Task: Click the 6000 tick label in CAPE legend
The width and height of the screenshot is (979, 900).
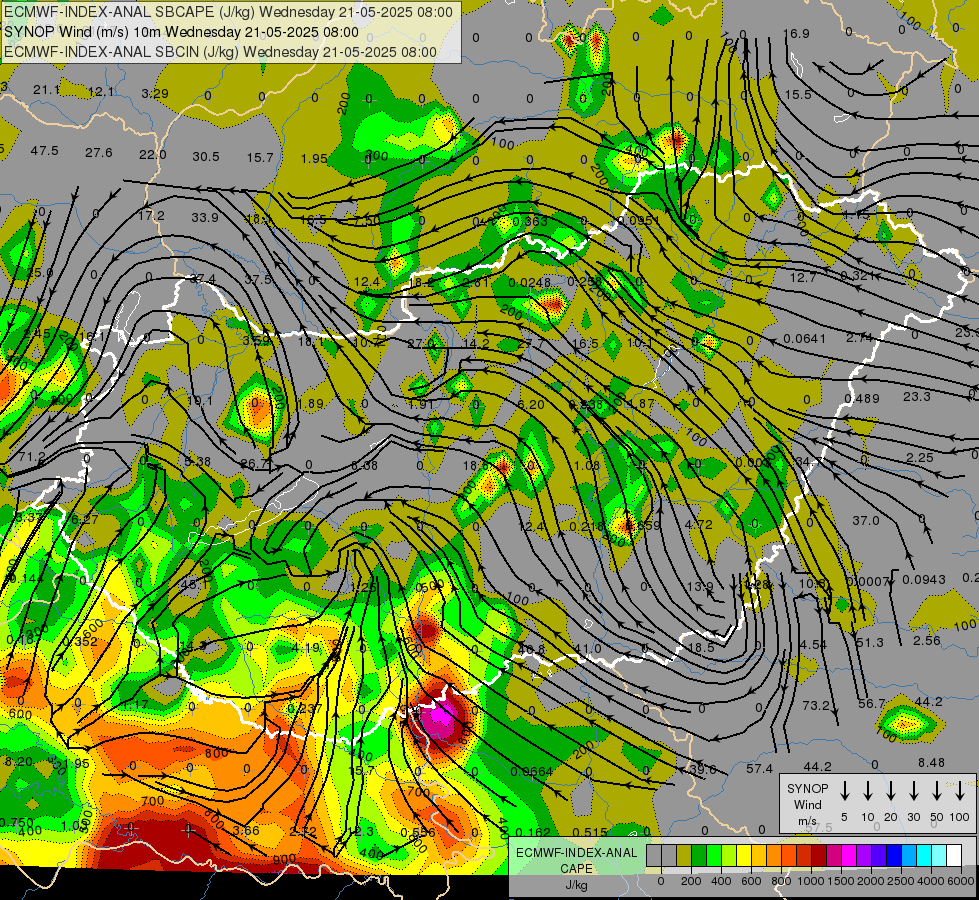Action: [960, 881]
